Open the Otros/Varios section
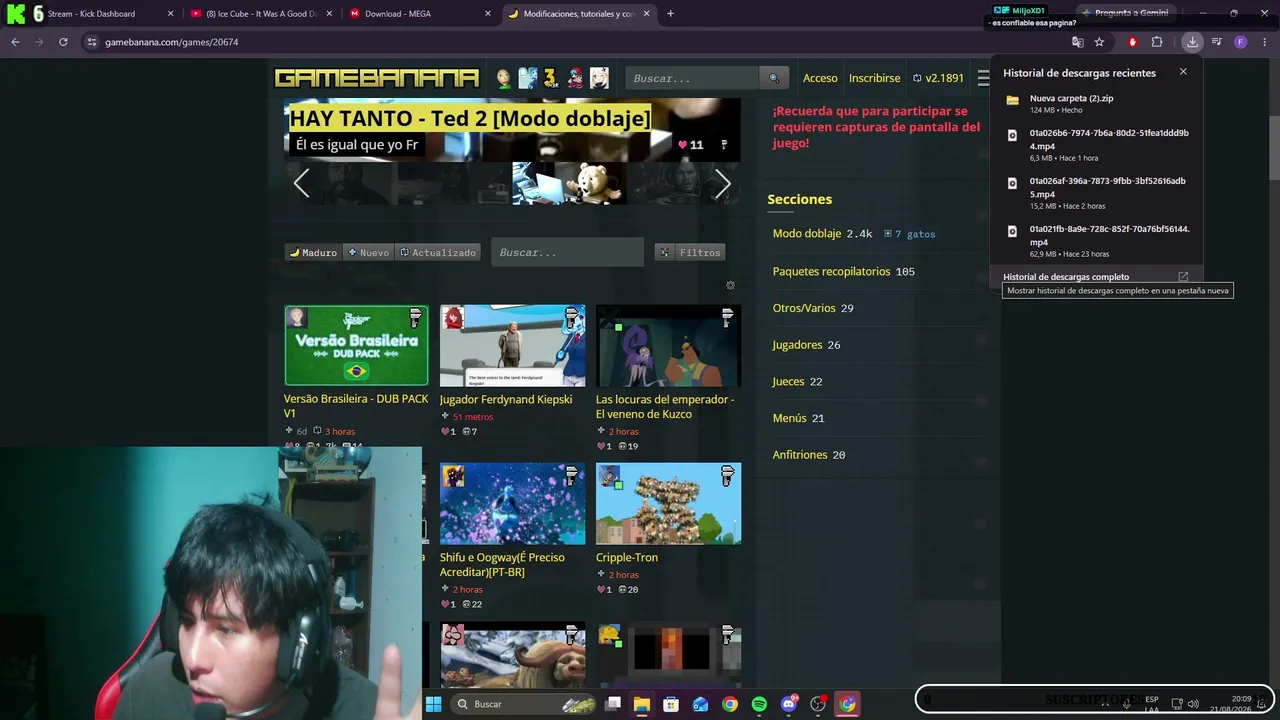The height and width of the screenshot is (720, 1280). (804, 308)
